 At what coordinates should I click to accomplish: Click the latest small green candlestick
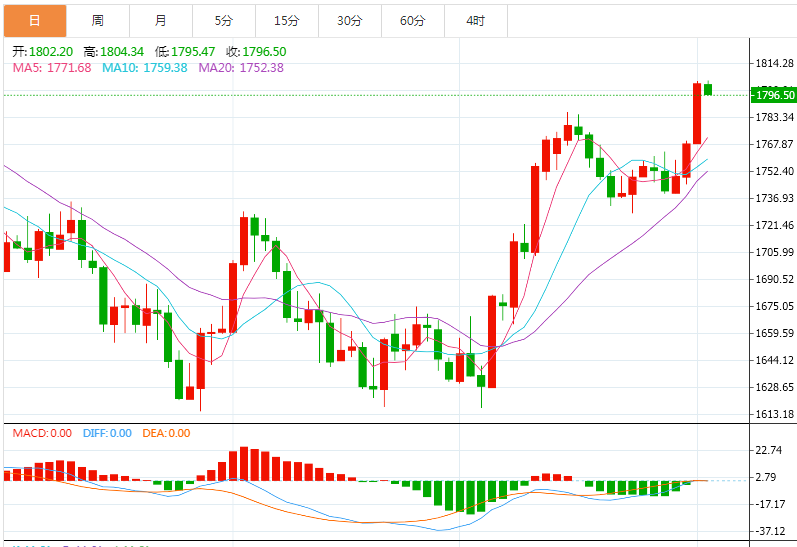708,89
